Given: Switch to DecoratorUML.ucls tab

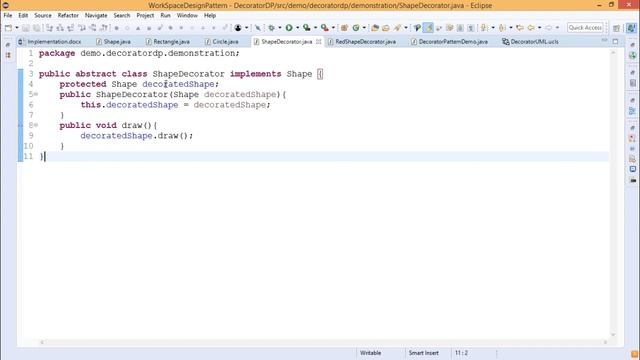Looking at the screenshot, I should [x=530, y=42].
